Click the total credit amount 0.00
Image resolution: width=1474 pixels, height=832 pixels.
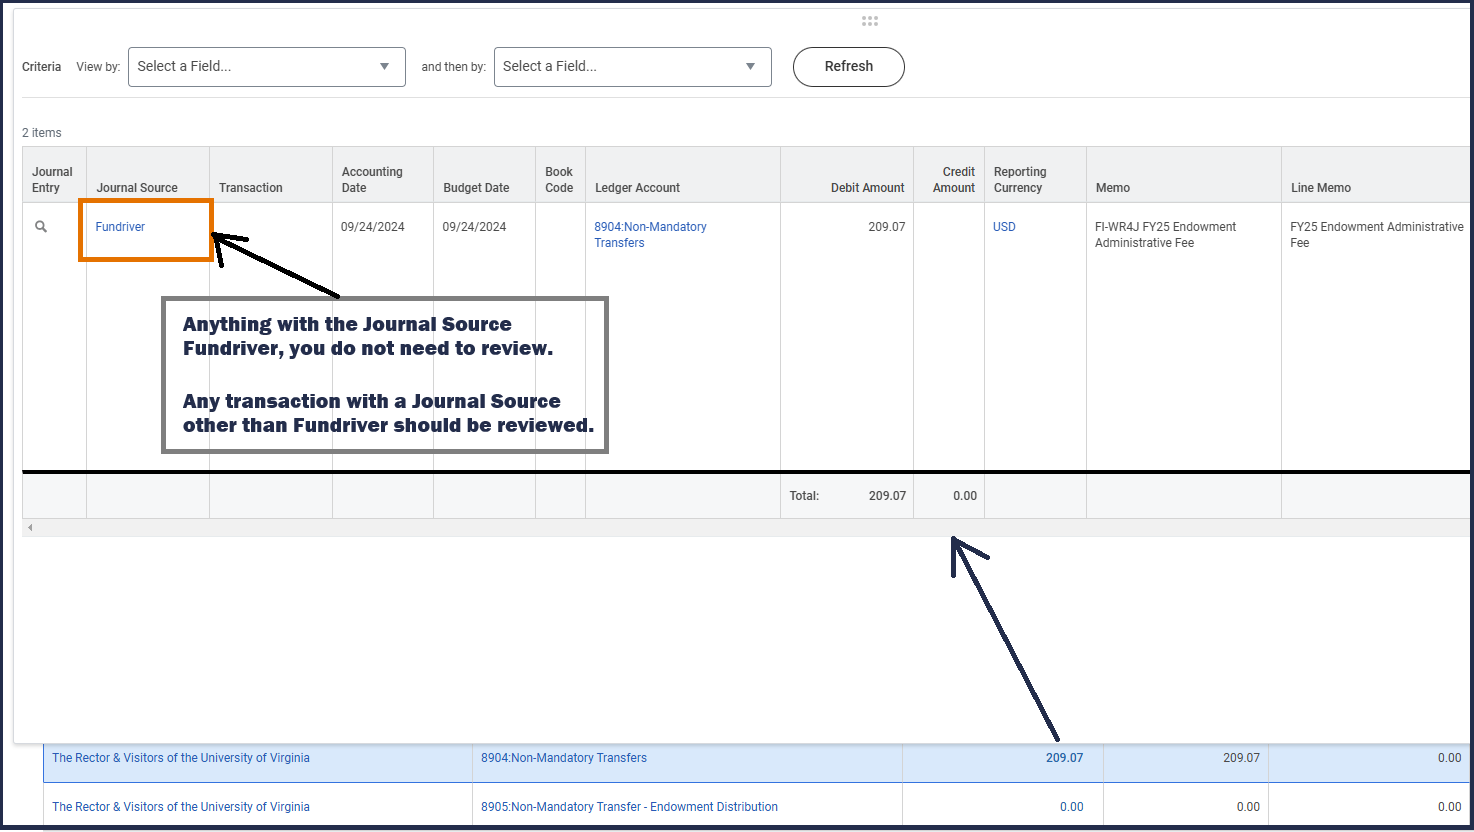tap(965, 496)
